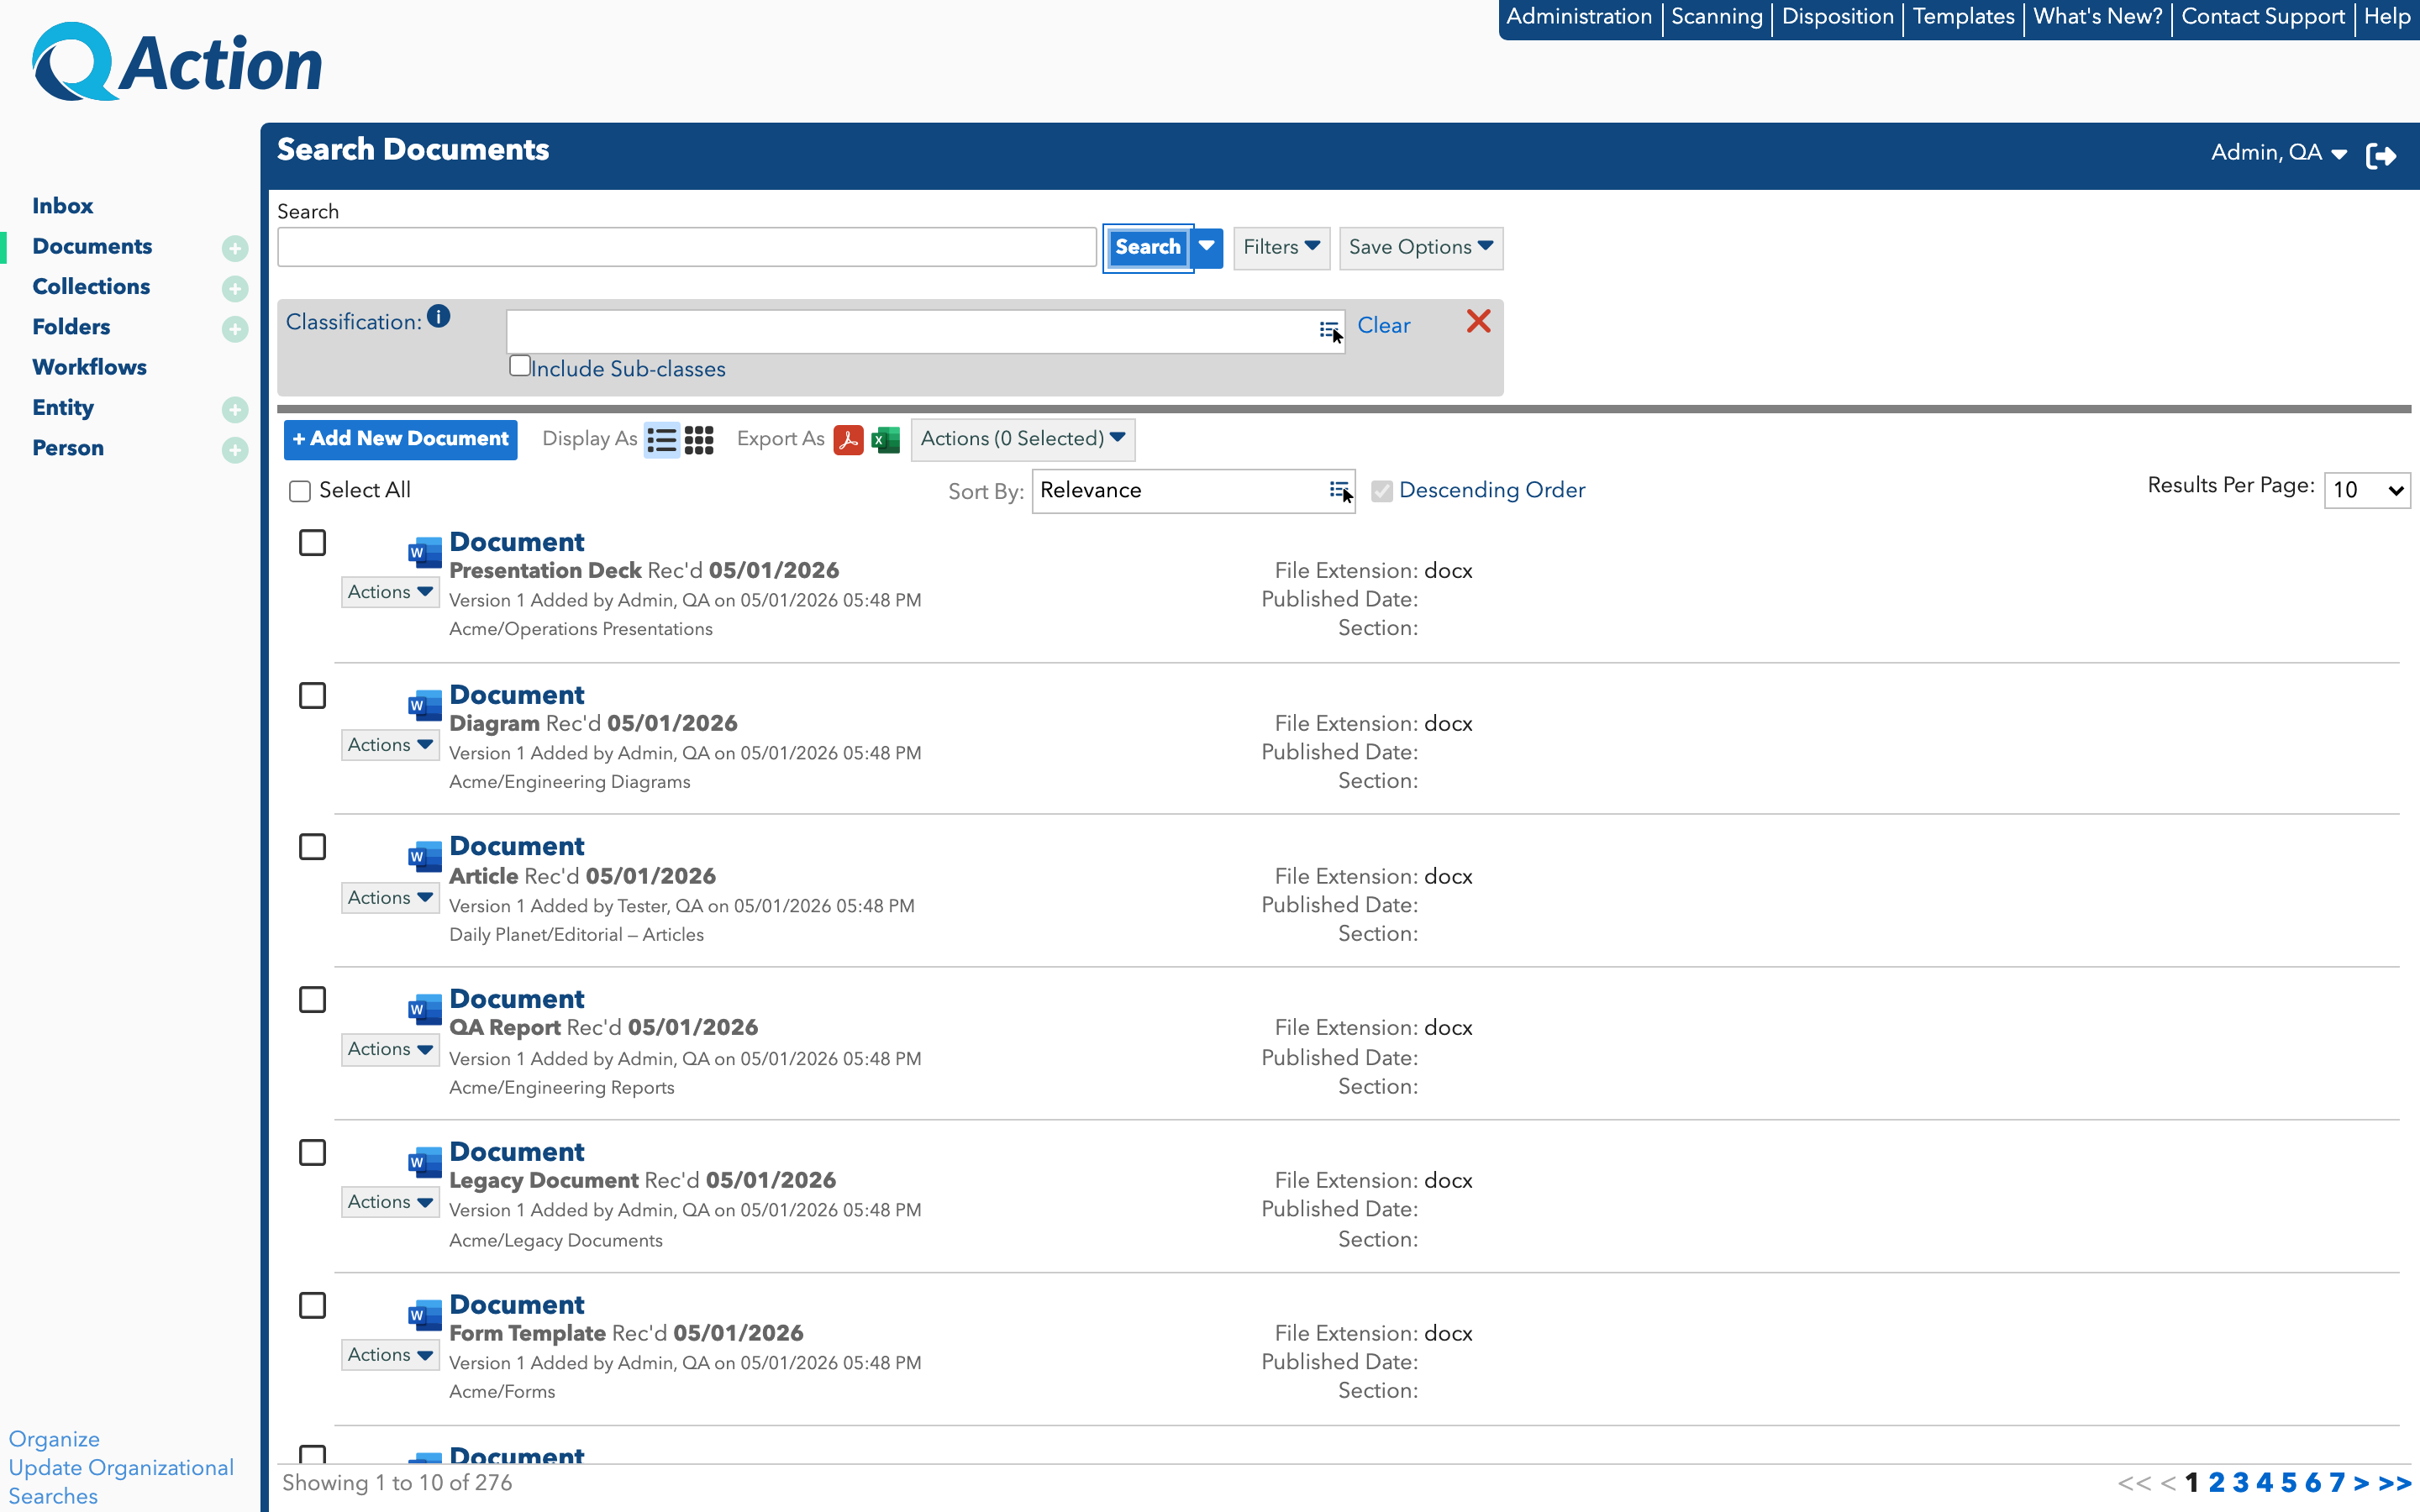
Task: Open Actions dropdown for Form Template
Action: [x=390, y=1356]
